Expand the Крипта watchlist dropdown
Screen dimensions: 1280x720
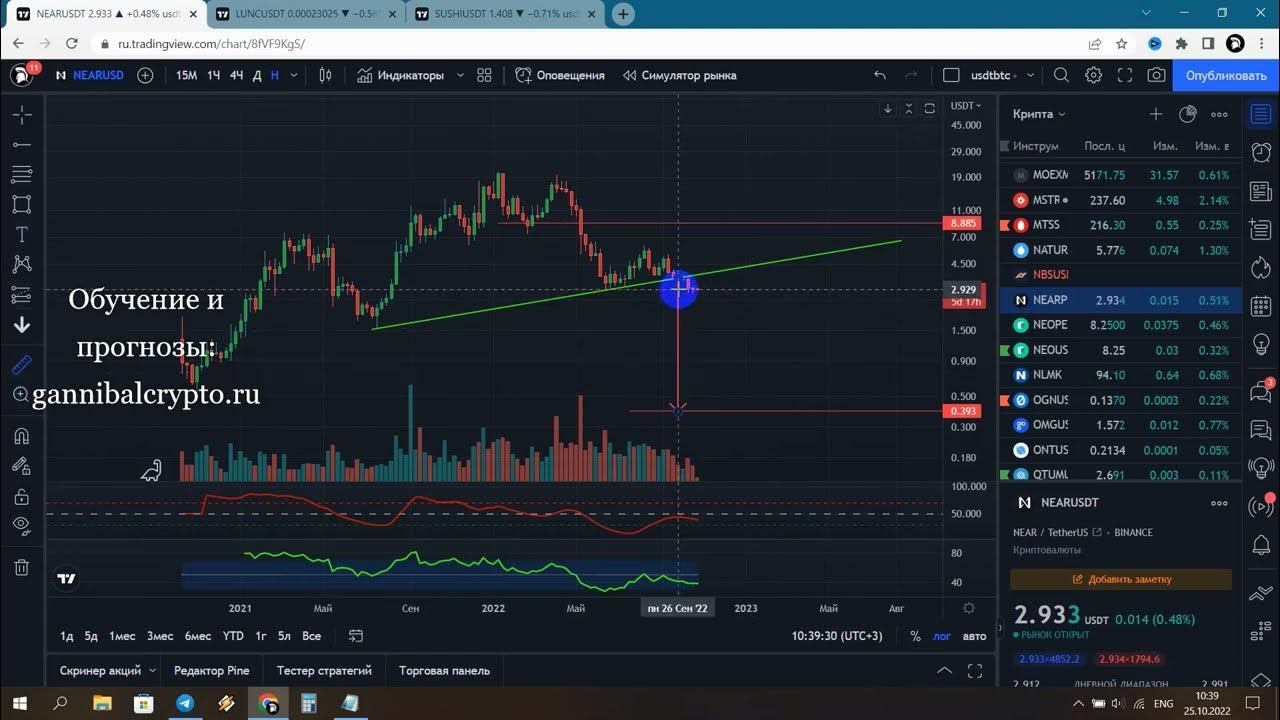[x=1039, y=114]
